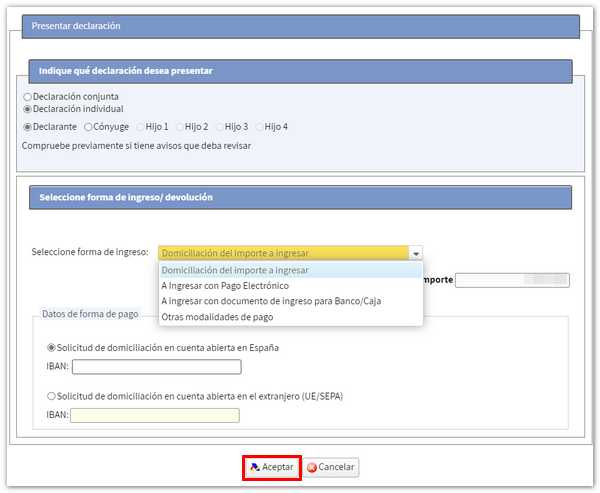
Task: Select the Hijo 4 radio button
Action: tap(259, 127)
